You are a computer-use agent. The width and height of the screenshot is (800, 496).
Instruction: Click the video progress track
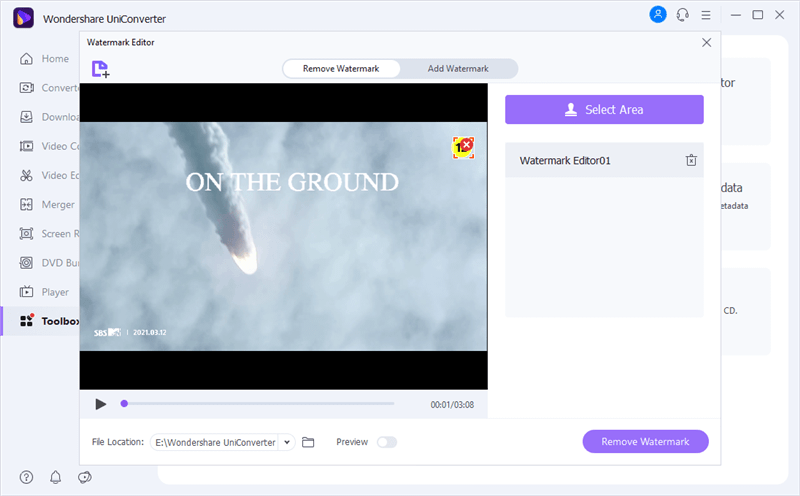tap(257, 404)
